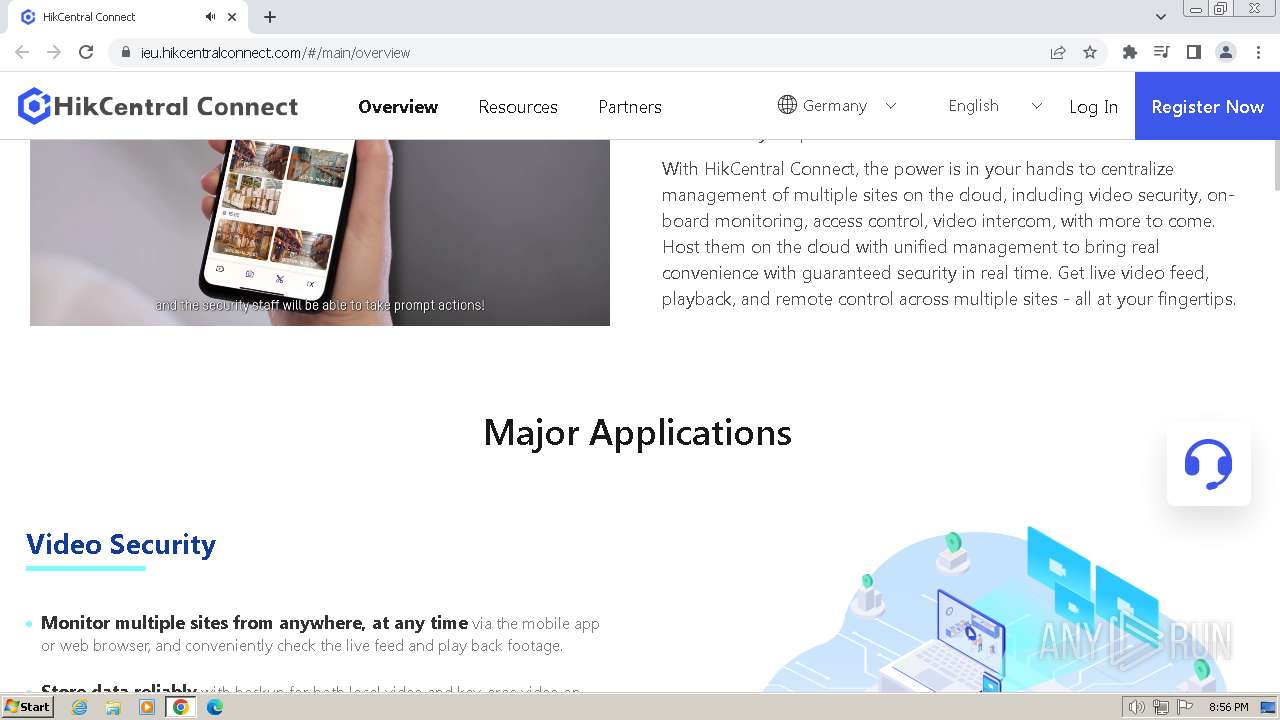Click the globe icon next to Germany
1280x720 pixels.
(787, 105)
